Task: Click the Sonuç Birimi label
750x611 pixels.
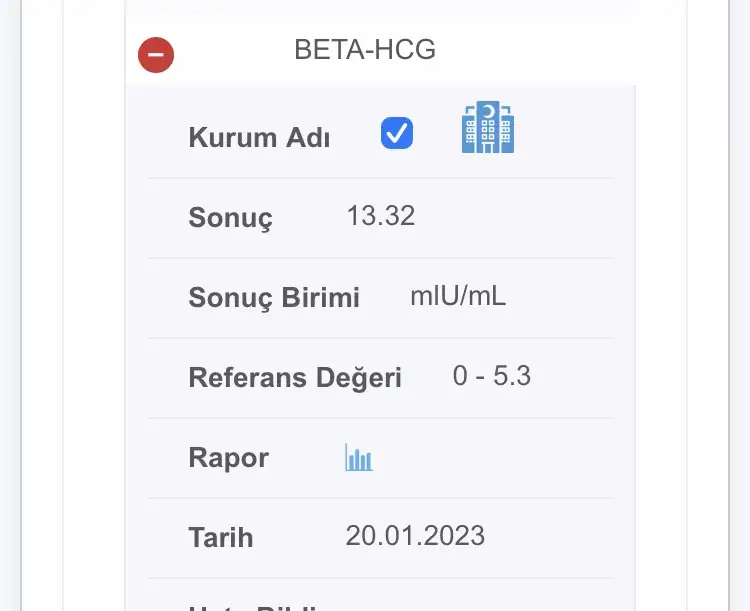Action: pos(274,298)
